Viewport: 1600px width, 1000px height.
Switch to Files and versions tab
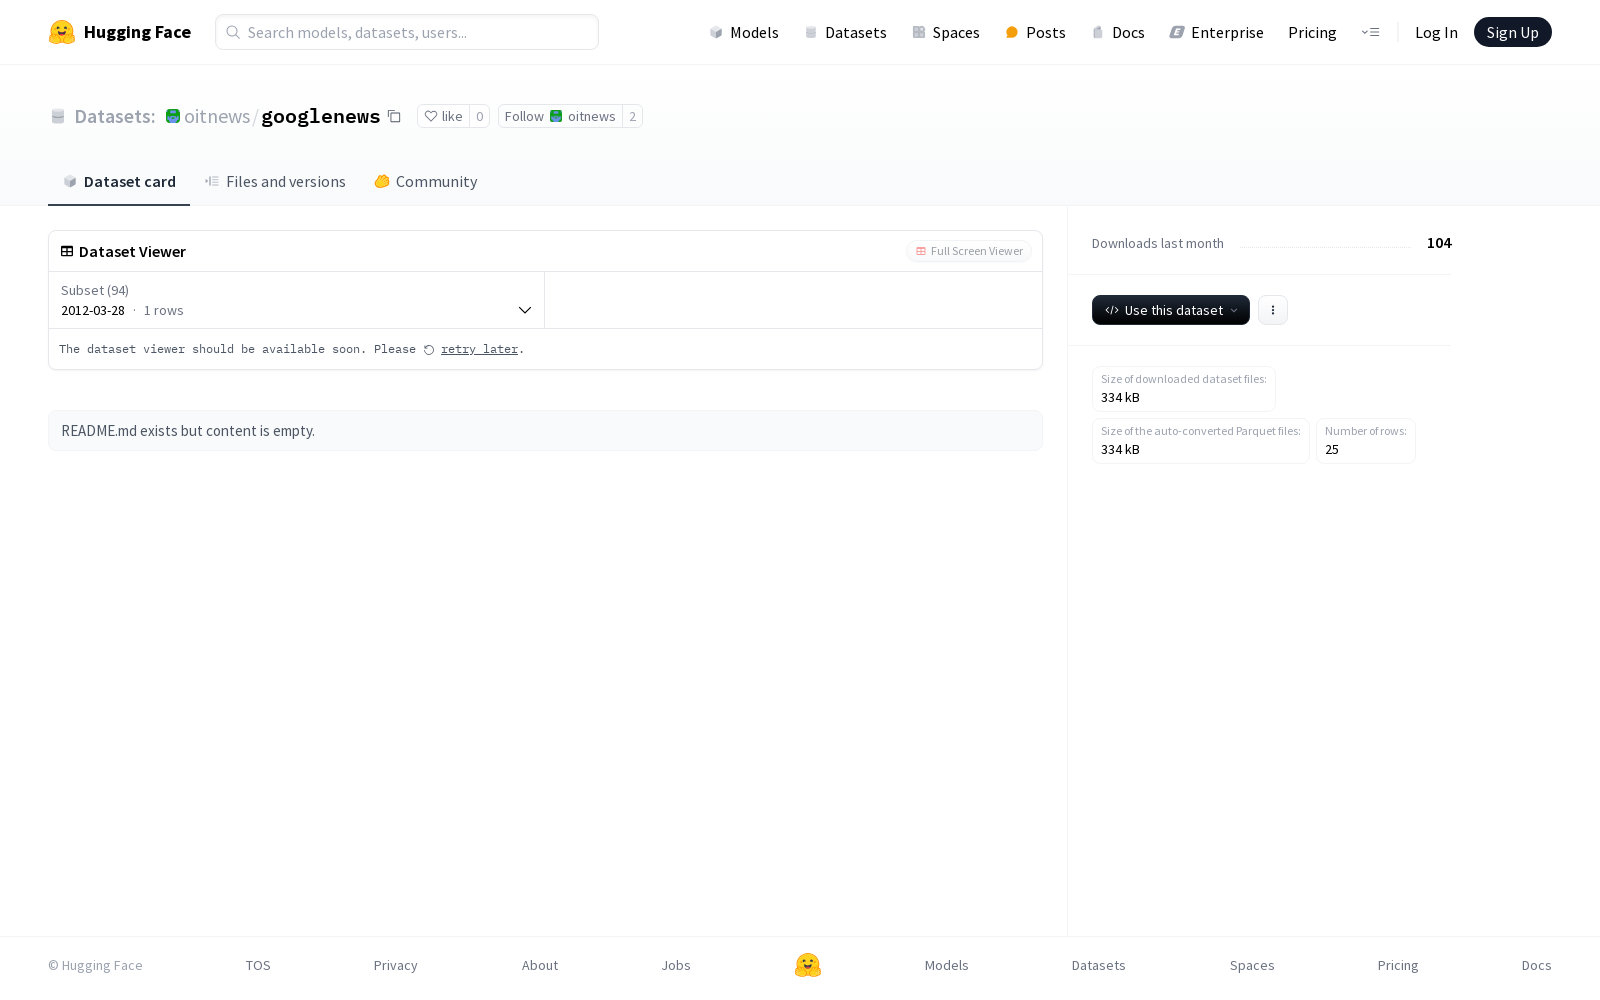pos(275,181)
